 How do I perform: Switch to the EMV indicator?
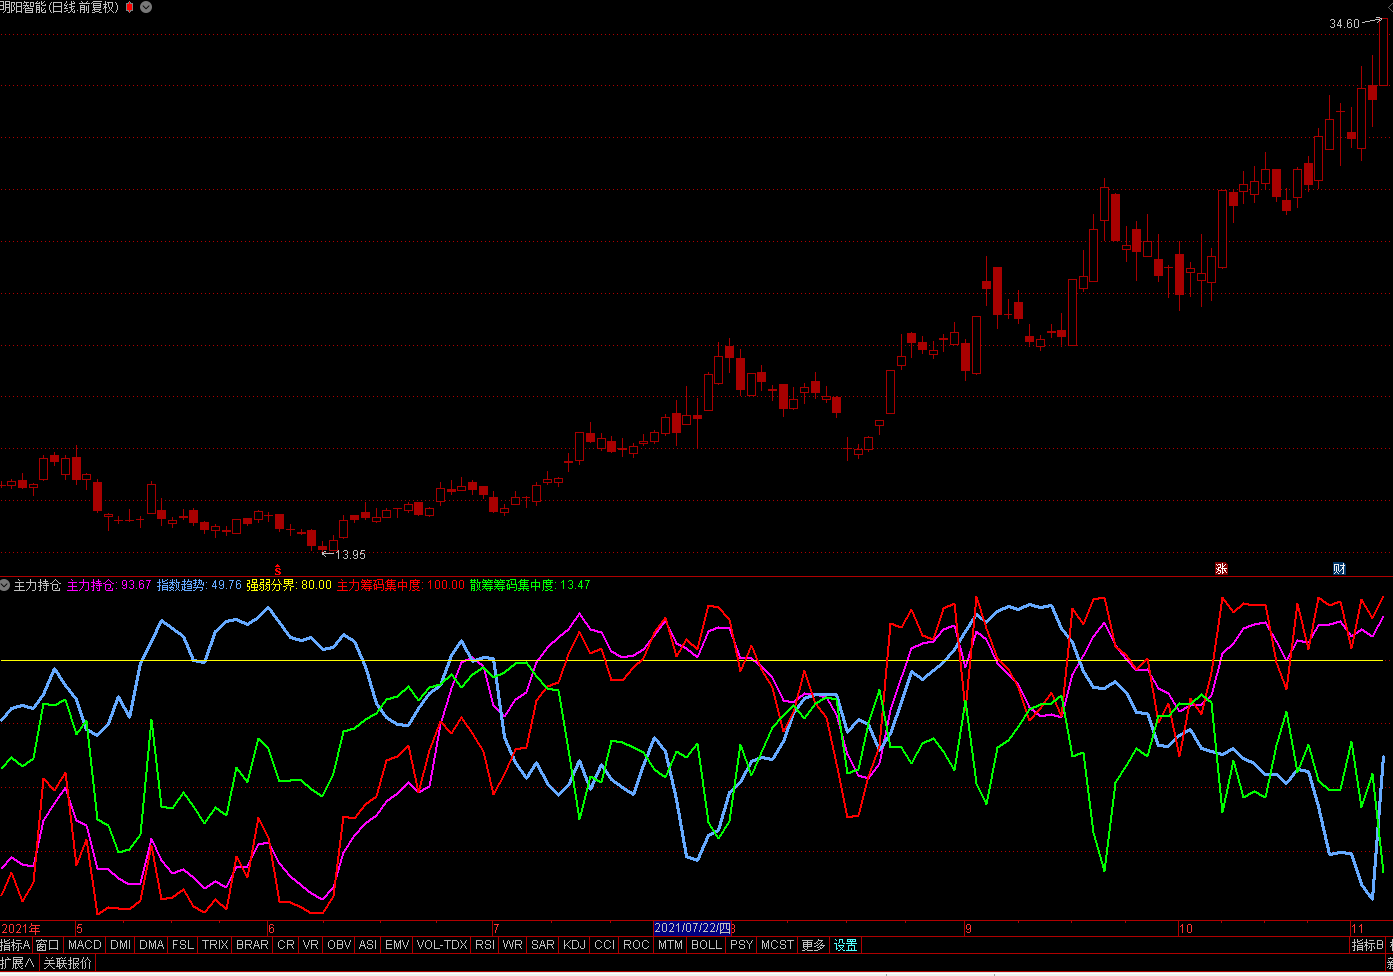click(397, 945)
